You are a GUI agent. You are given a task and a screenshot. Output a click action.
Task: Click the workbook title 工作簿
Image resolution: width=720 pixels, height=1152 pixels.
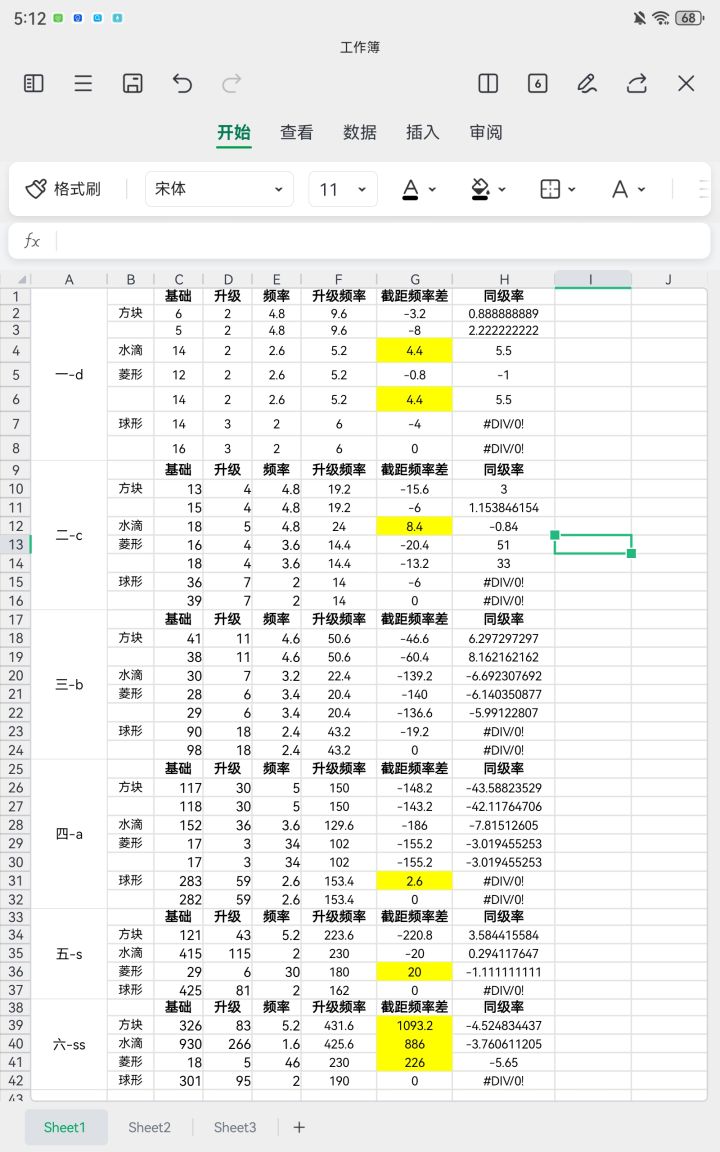pos(360,47)
